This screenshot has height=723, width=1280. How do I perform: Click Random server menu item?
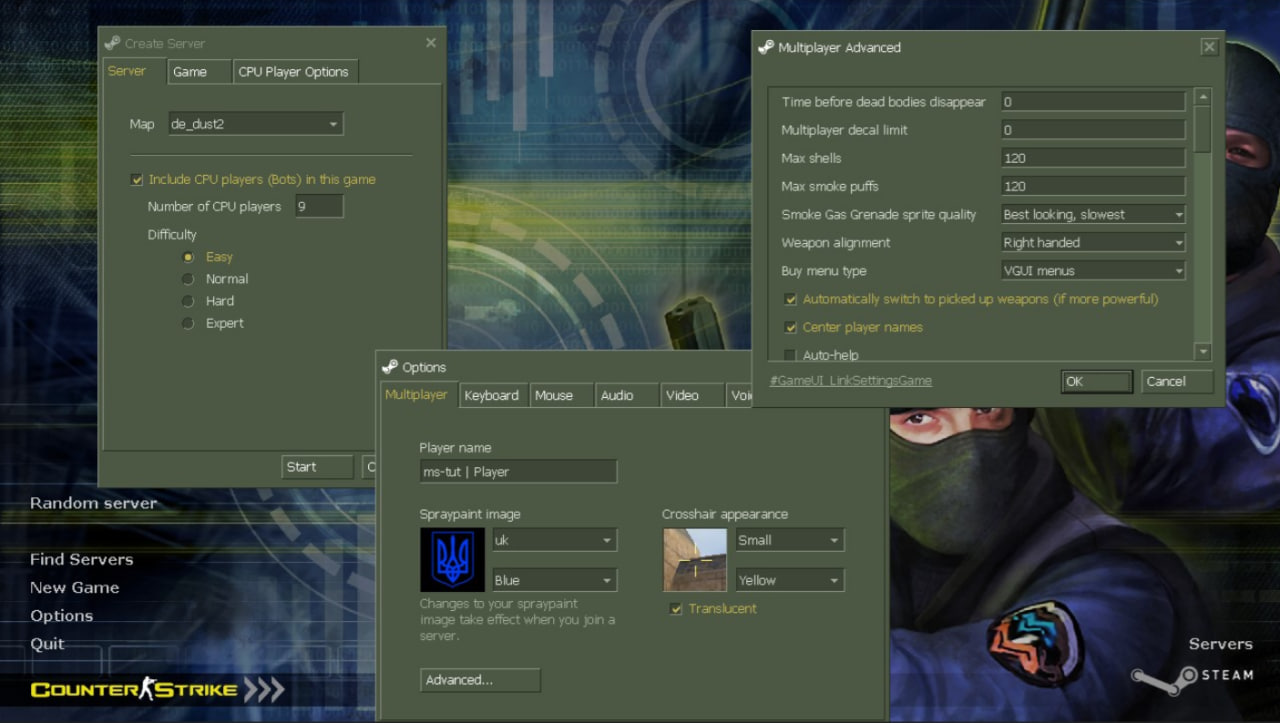tap(94, 503)
